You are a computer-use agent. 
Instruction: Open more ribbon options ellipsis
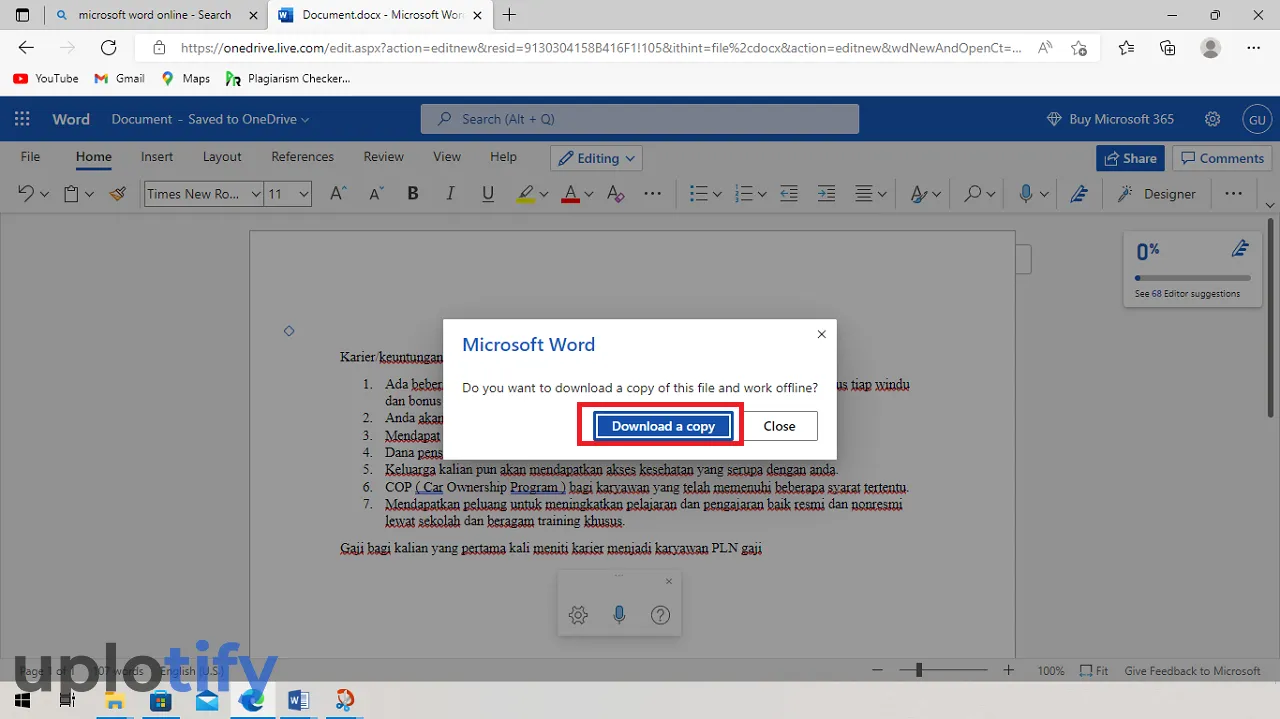click(1233, 194)
